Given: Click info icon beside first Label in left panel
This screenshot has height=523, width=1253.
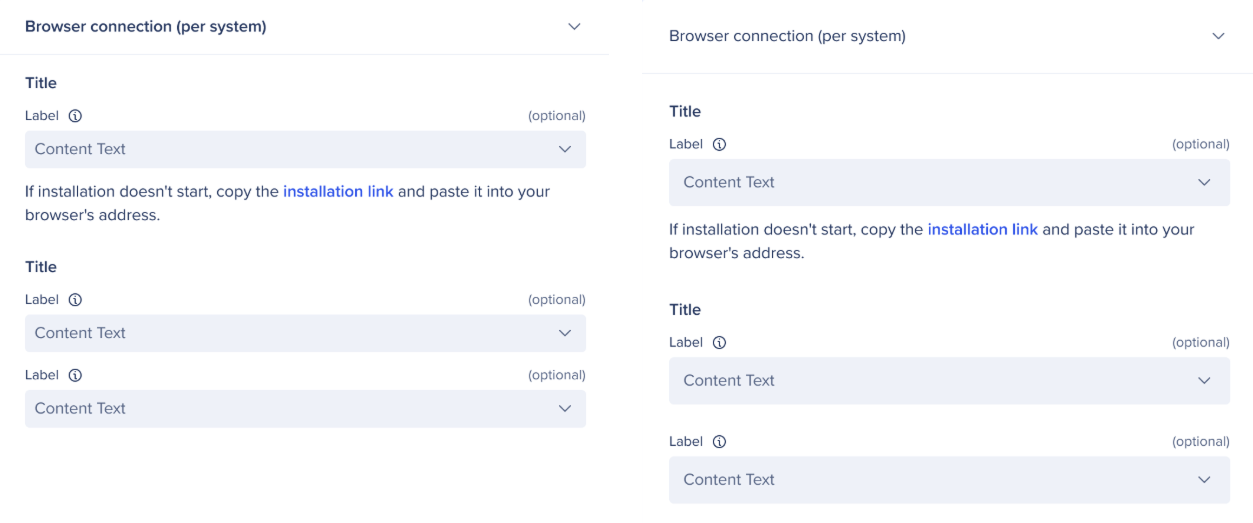Looking at the screenshot, I should pyautogui.click(x=75, y=116).
